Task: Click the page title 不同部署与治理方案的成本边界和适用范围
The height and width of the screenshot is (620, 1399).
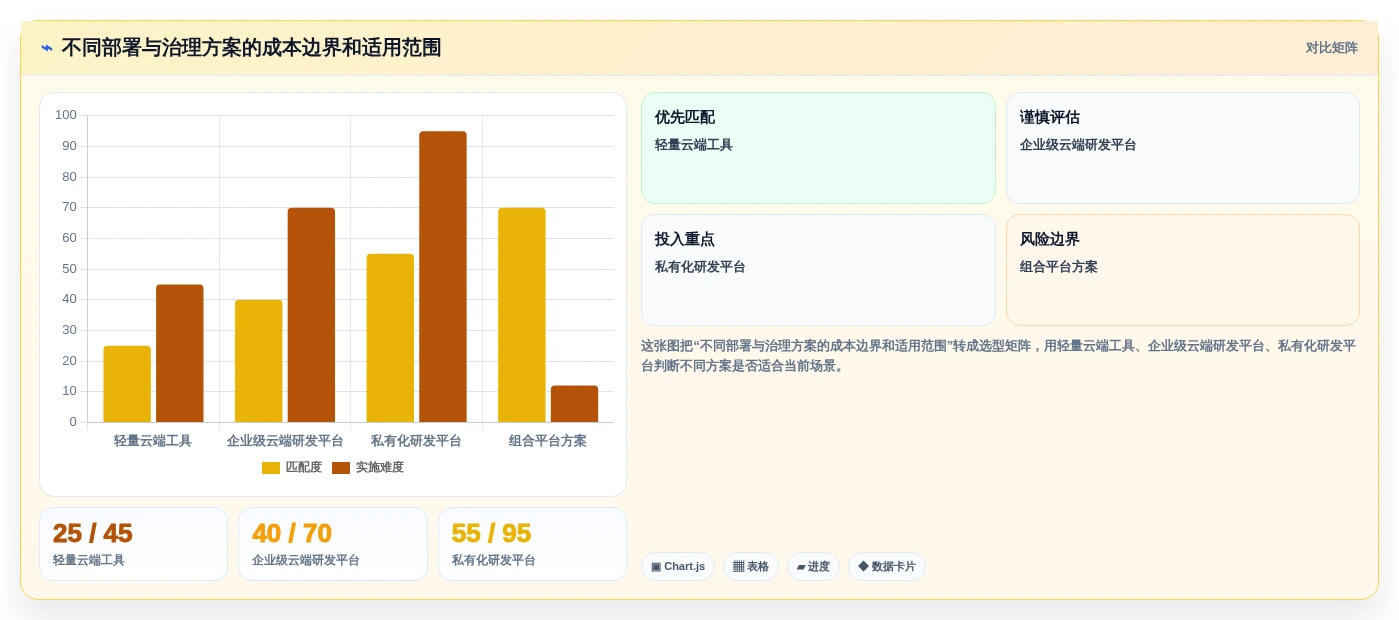Action: (x=251, y=48)
